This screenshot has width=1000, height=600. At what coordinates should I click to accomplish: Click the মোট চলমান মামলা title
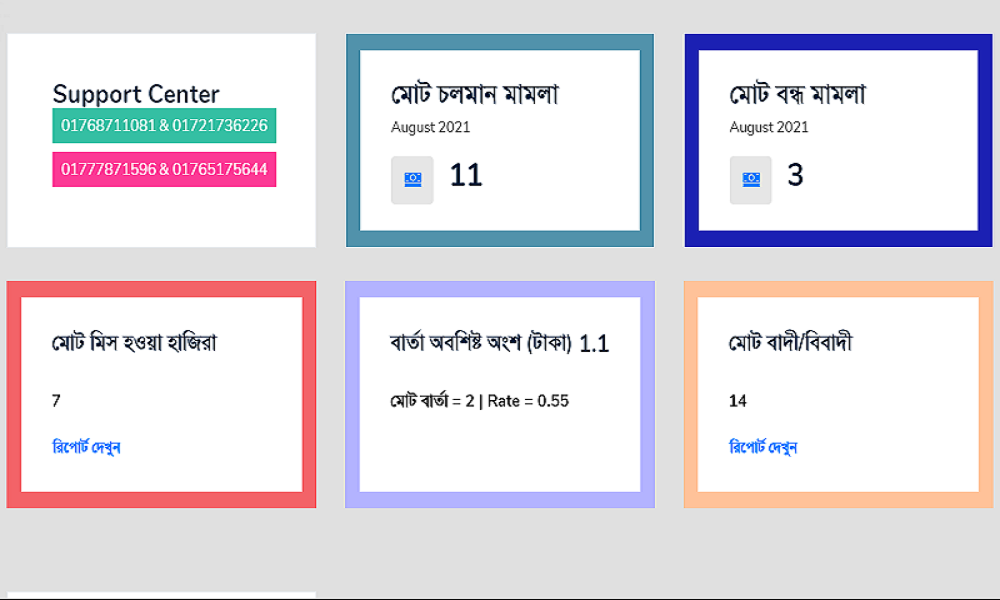[x=474, y=94]
